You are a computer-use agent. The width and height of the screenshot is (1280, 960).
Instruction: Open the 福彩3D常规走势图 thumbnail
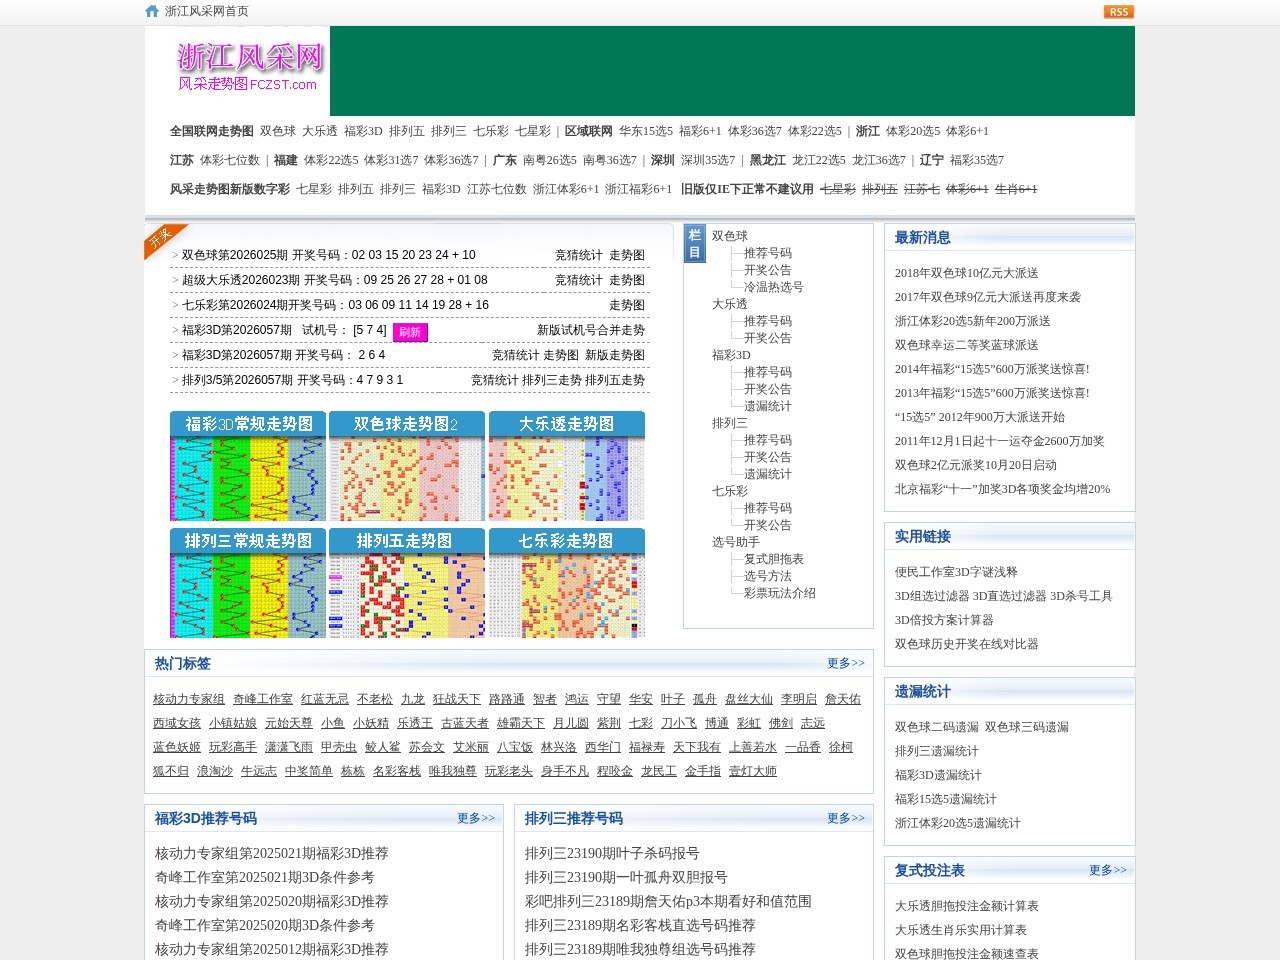click(x=248, y=466)
